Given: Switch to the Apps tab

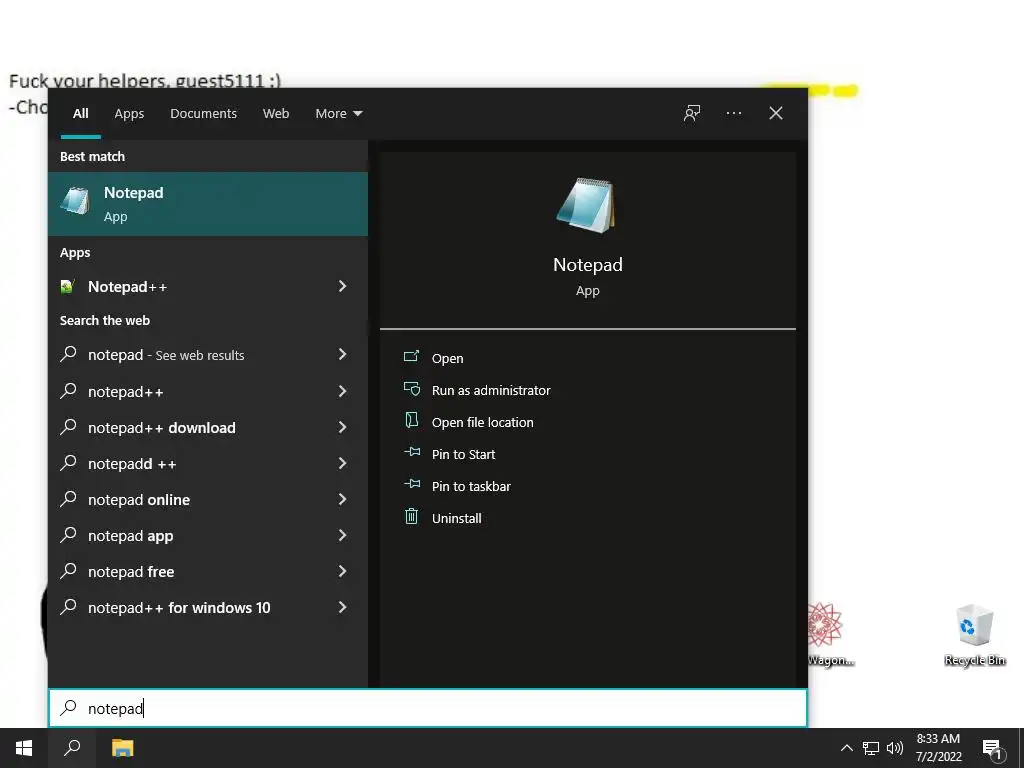Looking at the screenshot, I should coord(129,113).
